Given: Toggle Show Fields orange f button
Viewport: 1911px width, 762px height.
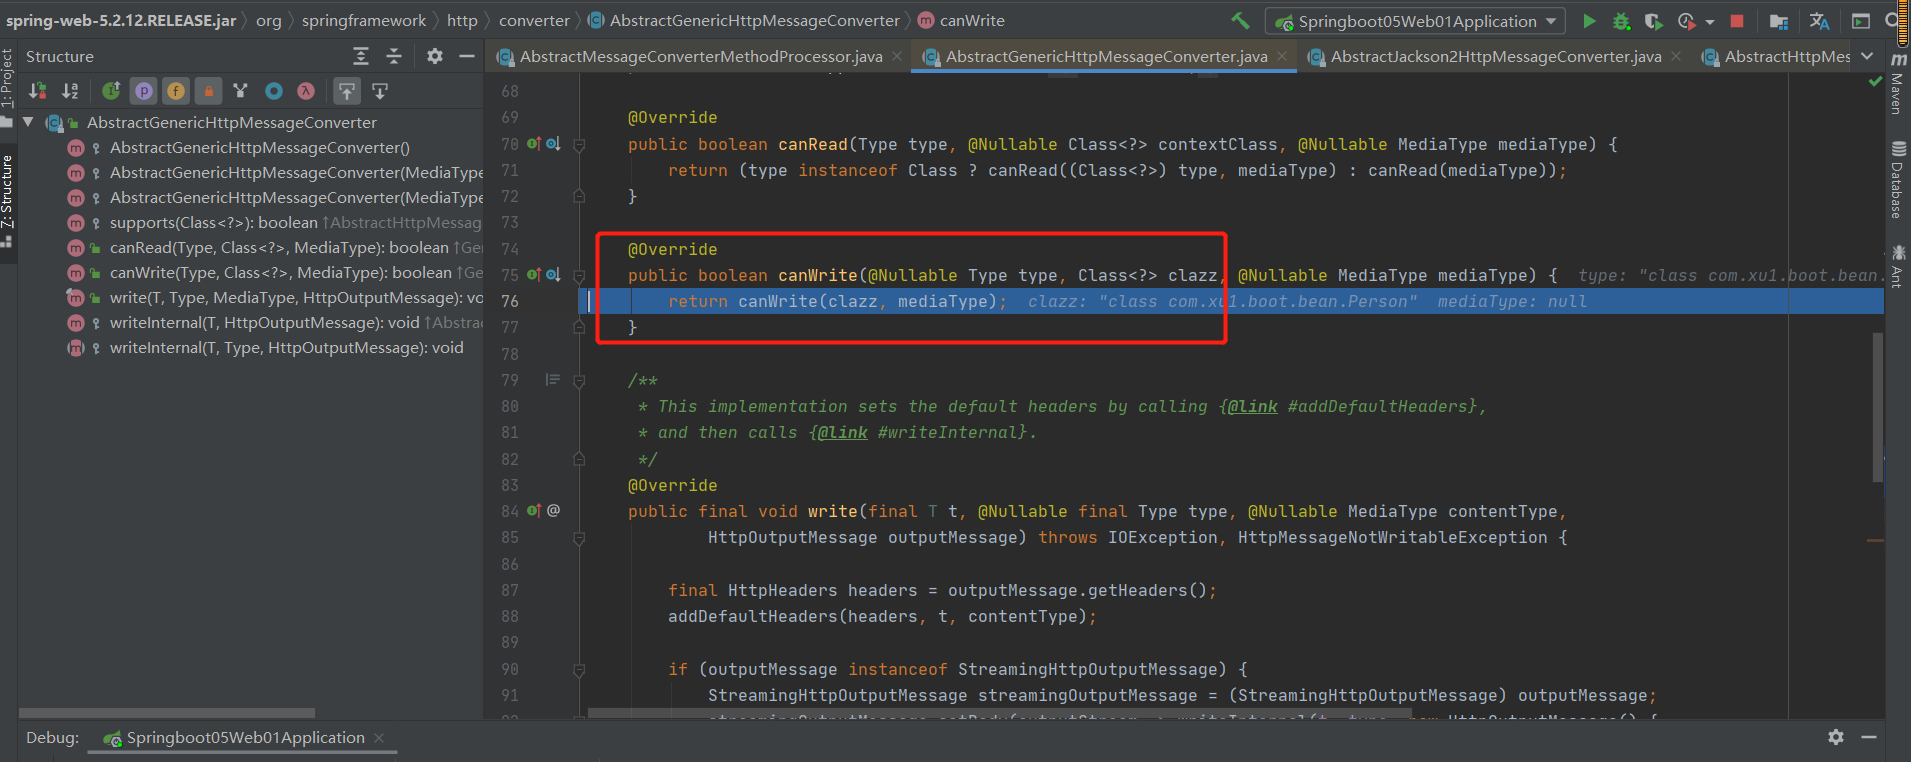Looking at the screenshot, I should pos(176,91).
